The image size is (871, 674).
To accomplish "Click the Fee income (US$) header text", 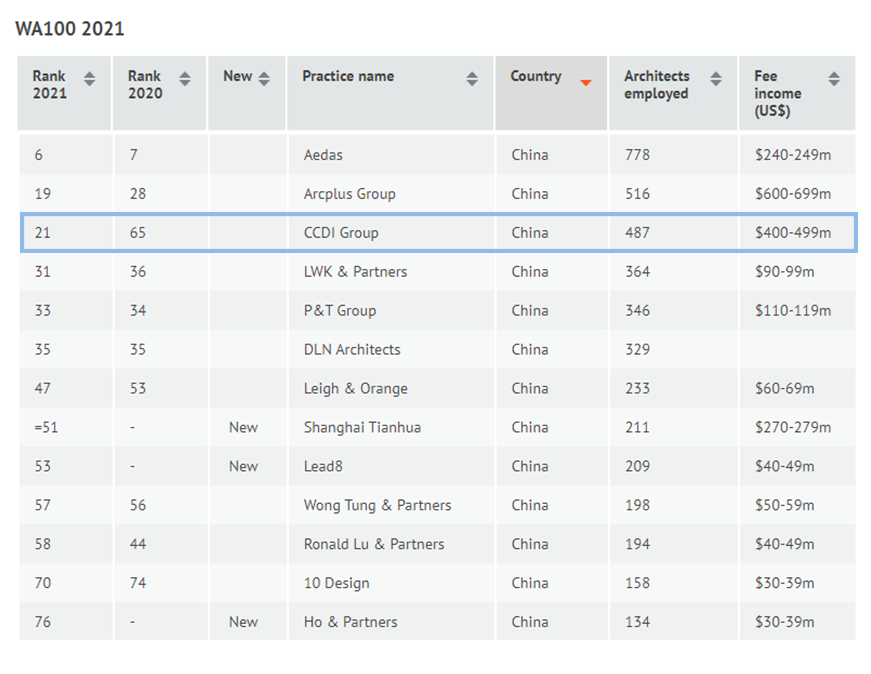I will point(778,93).
